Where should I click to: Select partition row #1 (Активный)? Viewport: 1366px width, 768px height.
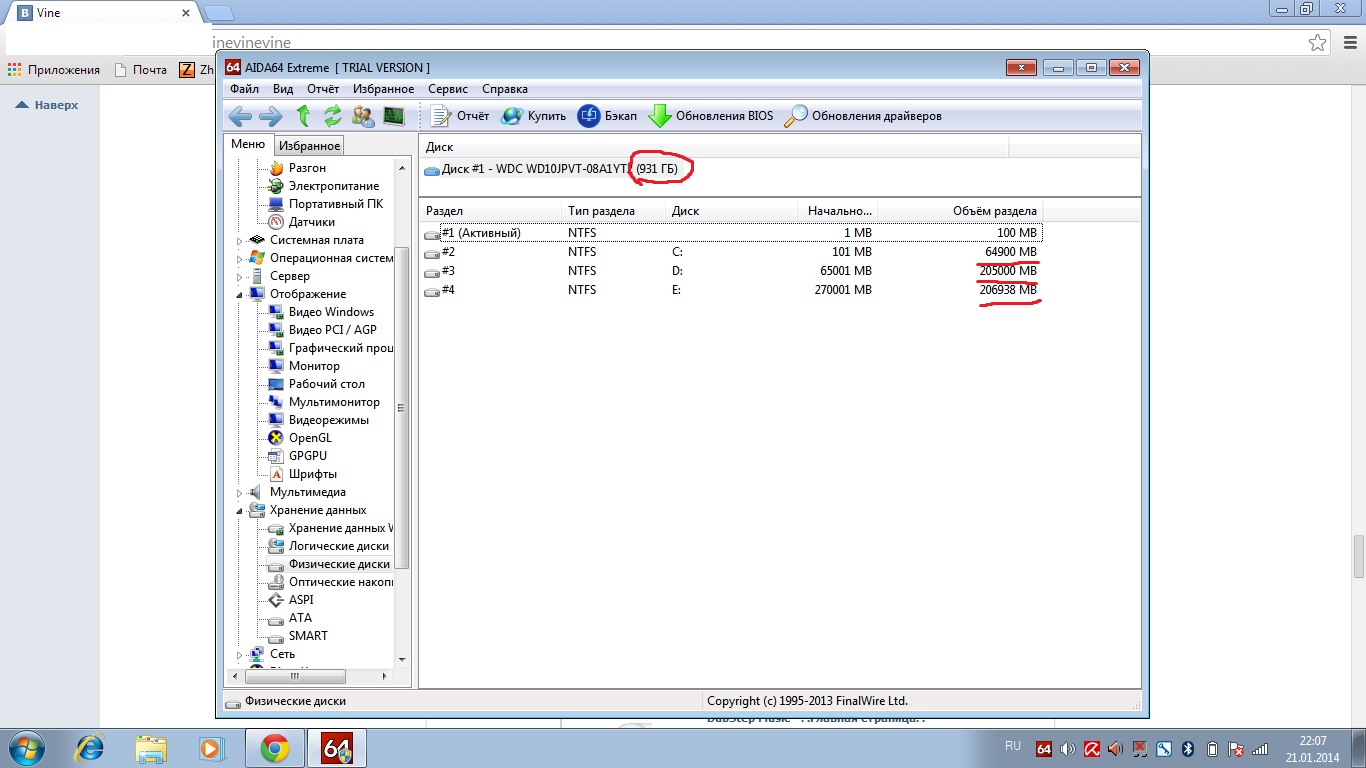click(x=733, y=233)
